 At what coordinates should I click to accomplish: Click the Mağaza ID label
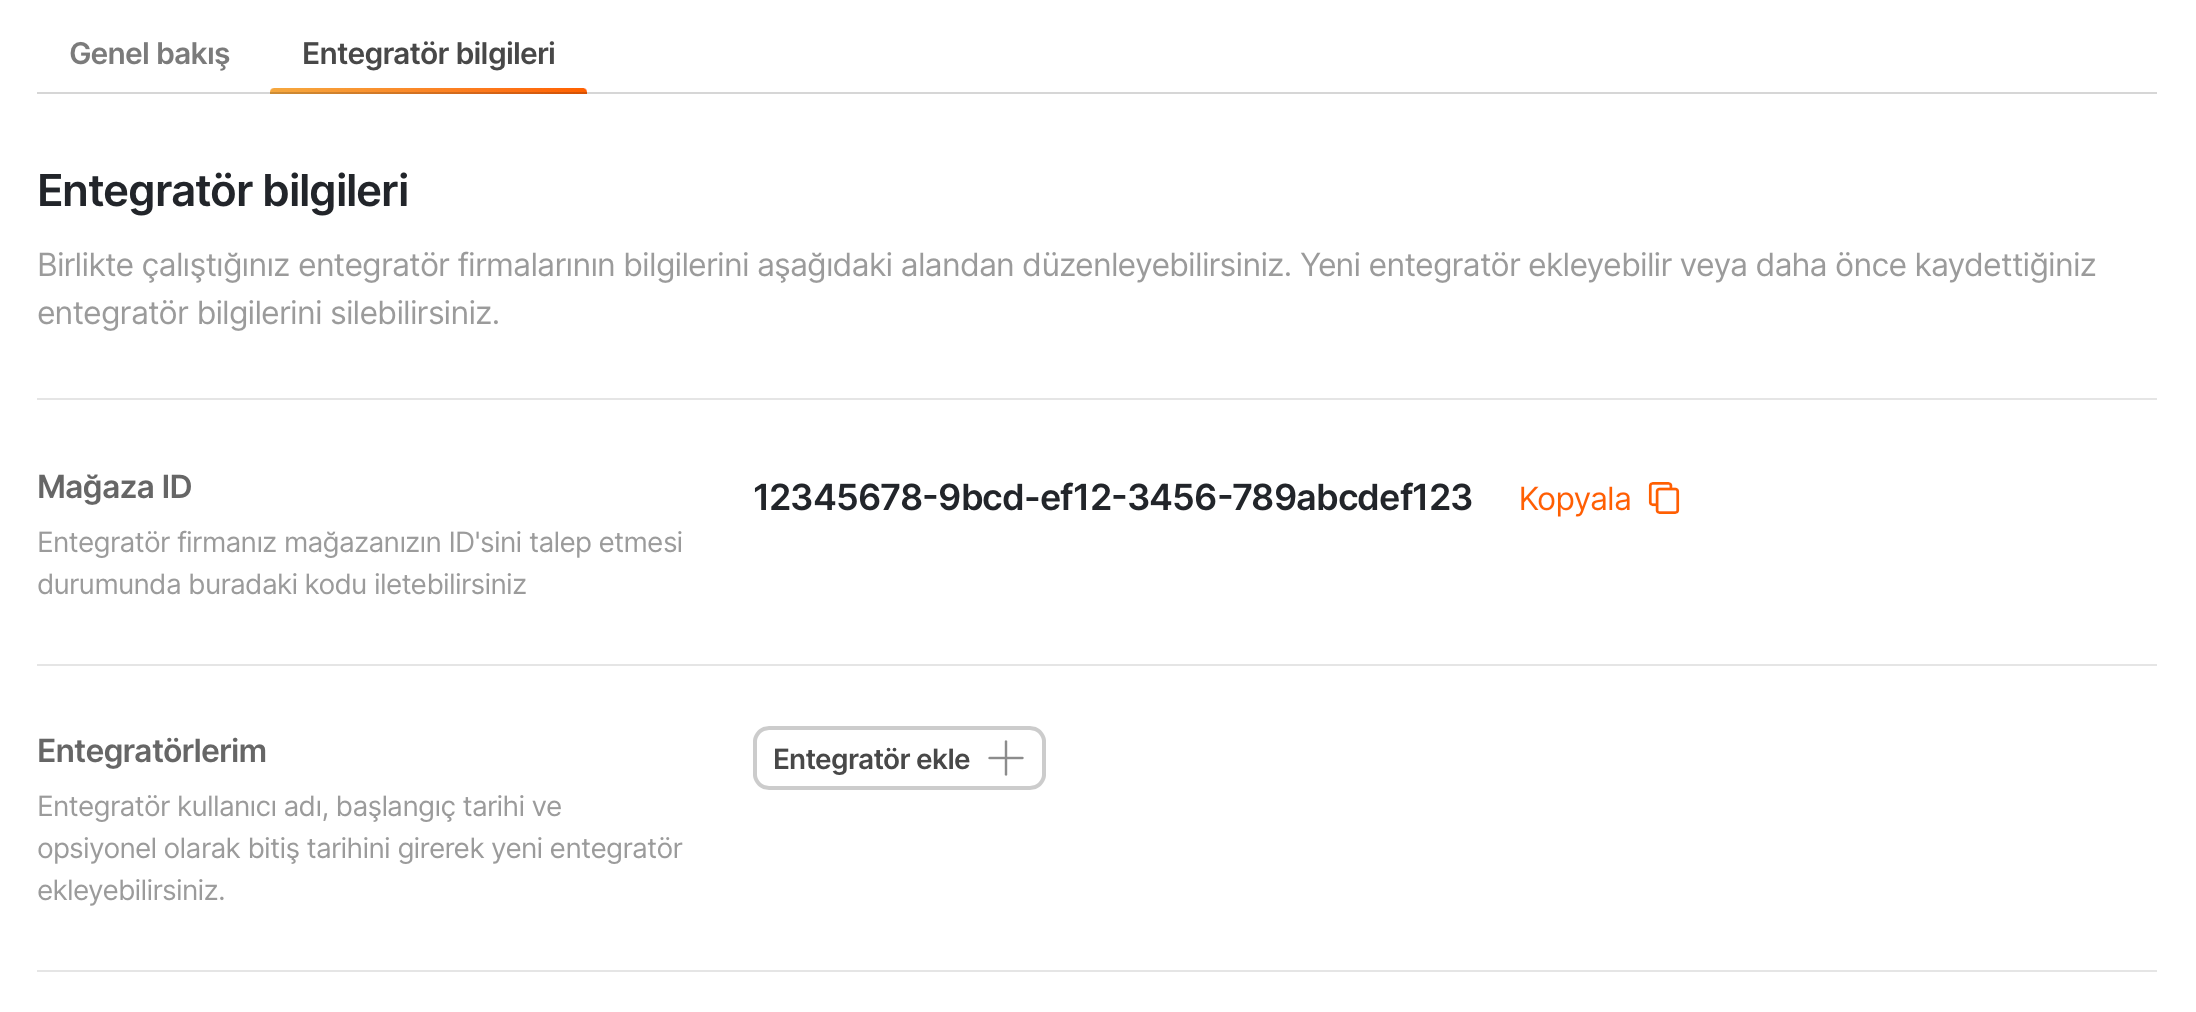click(114, 487)
